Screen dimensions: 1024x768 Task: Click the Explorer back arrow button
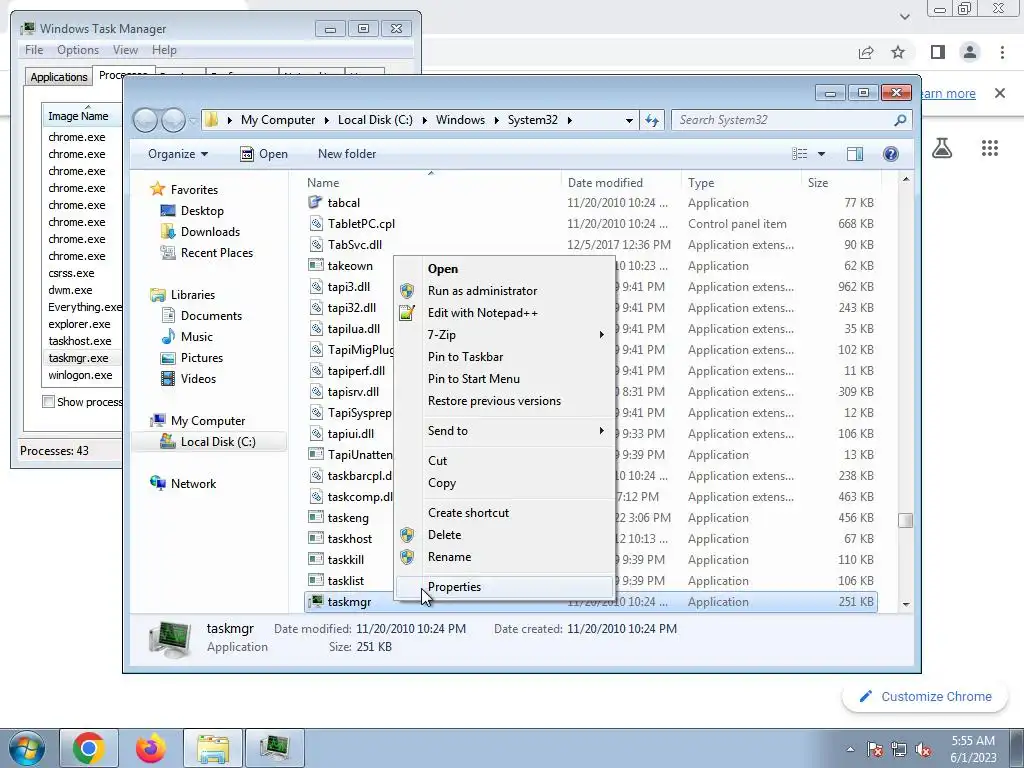tap(145, 120)
